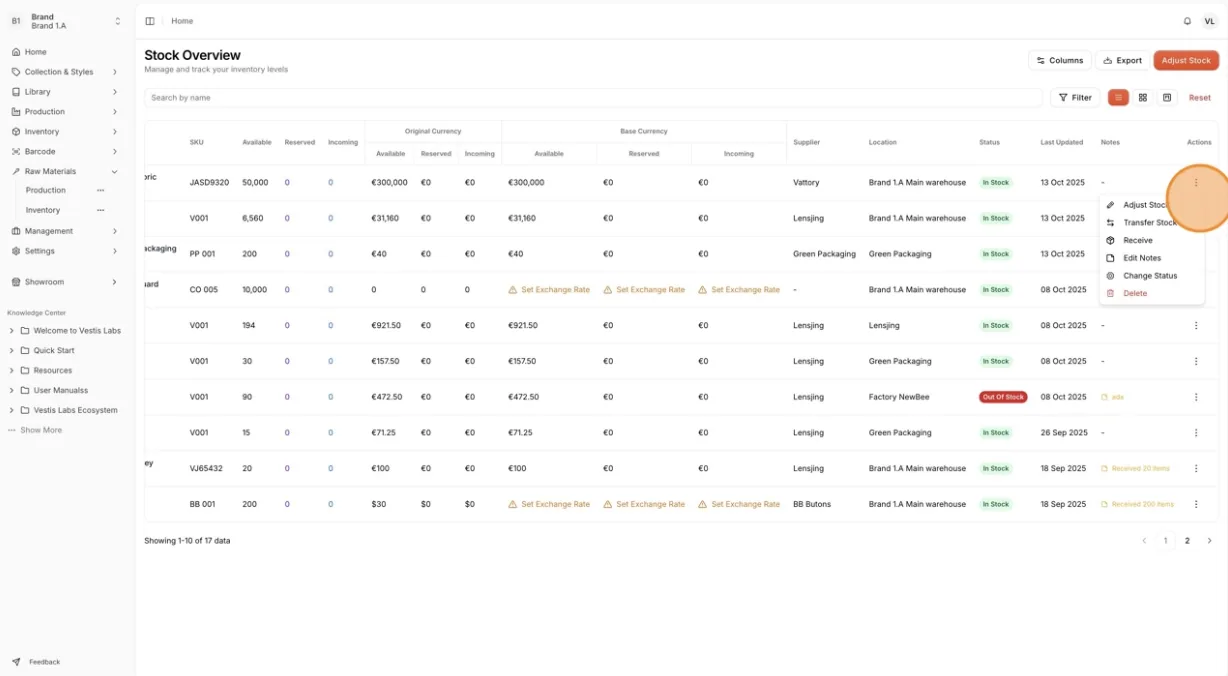Open the Library section
The height and width of the screenshot is (676, 1228).
pyautogui.click(x=65, y=92)
